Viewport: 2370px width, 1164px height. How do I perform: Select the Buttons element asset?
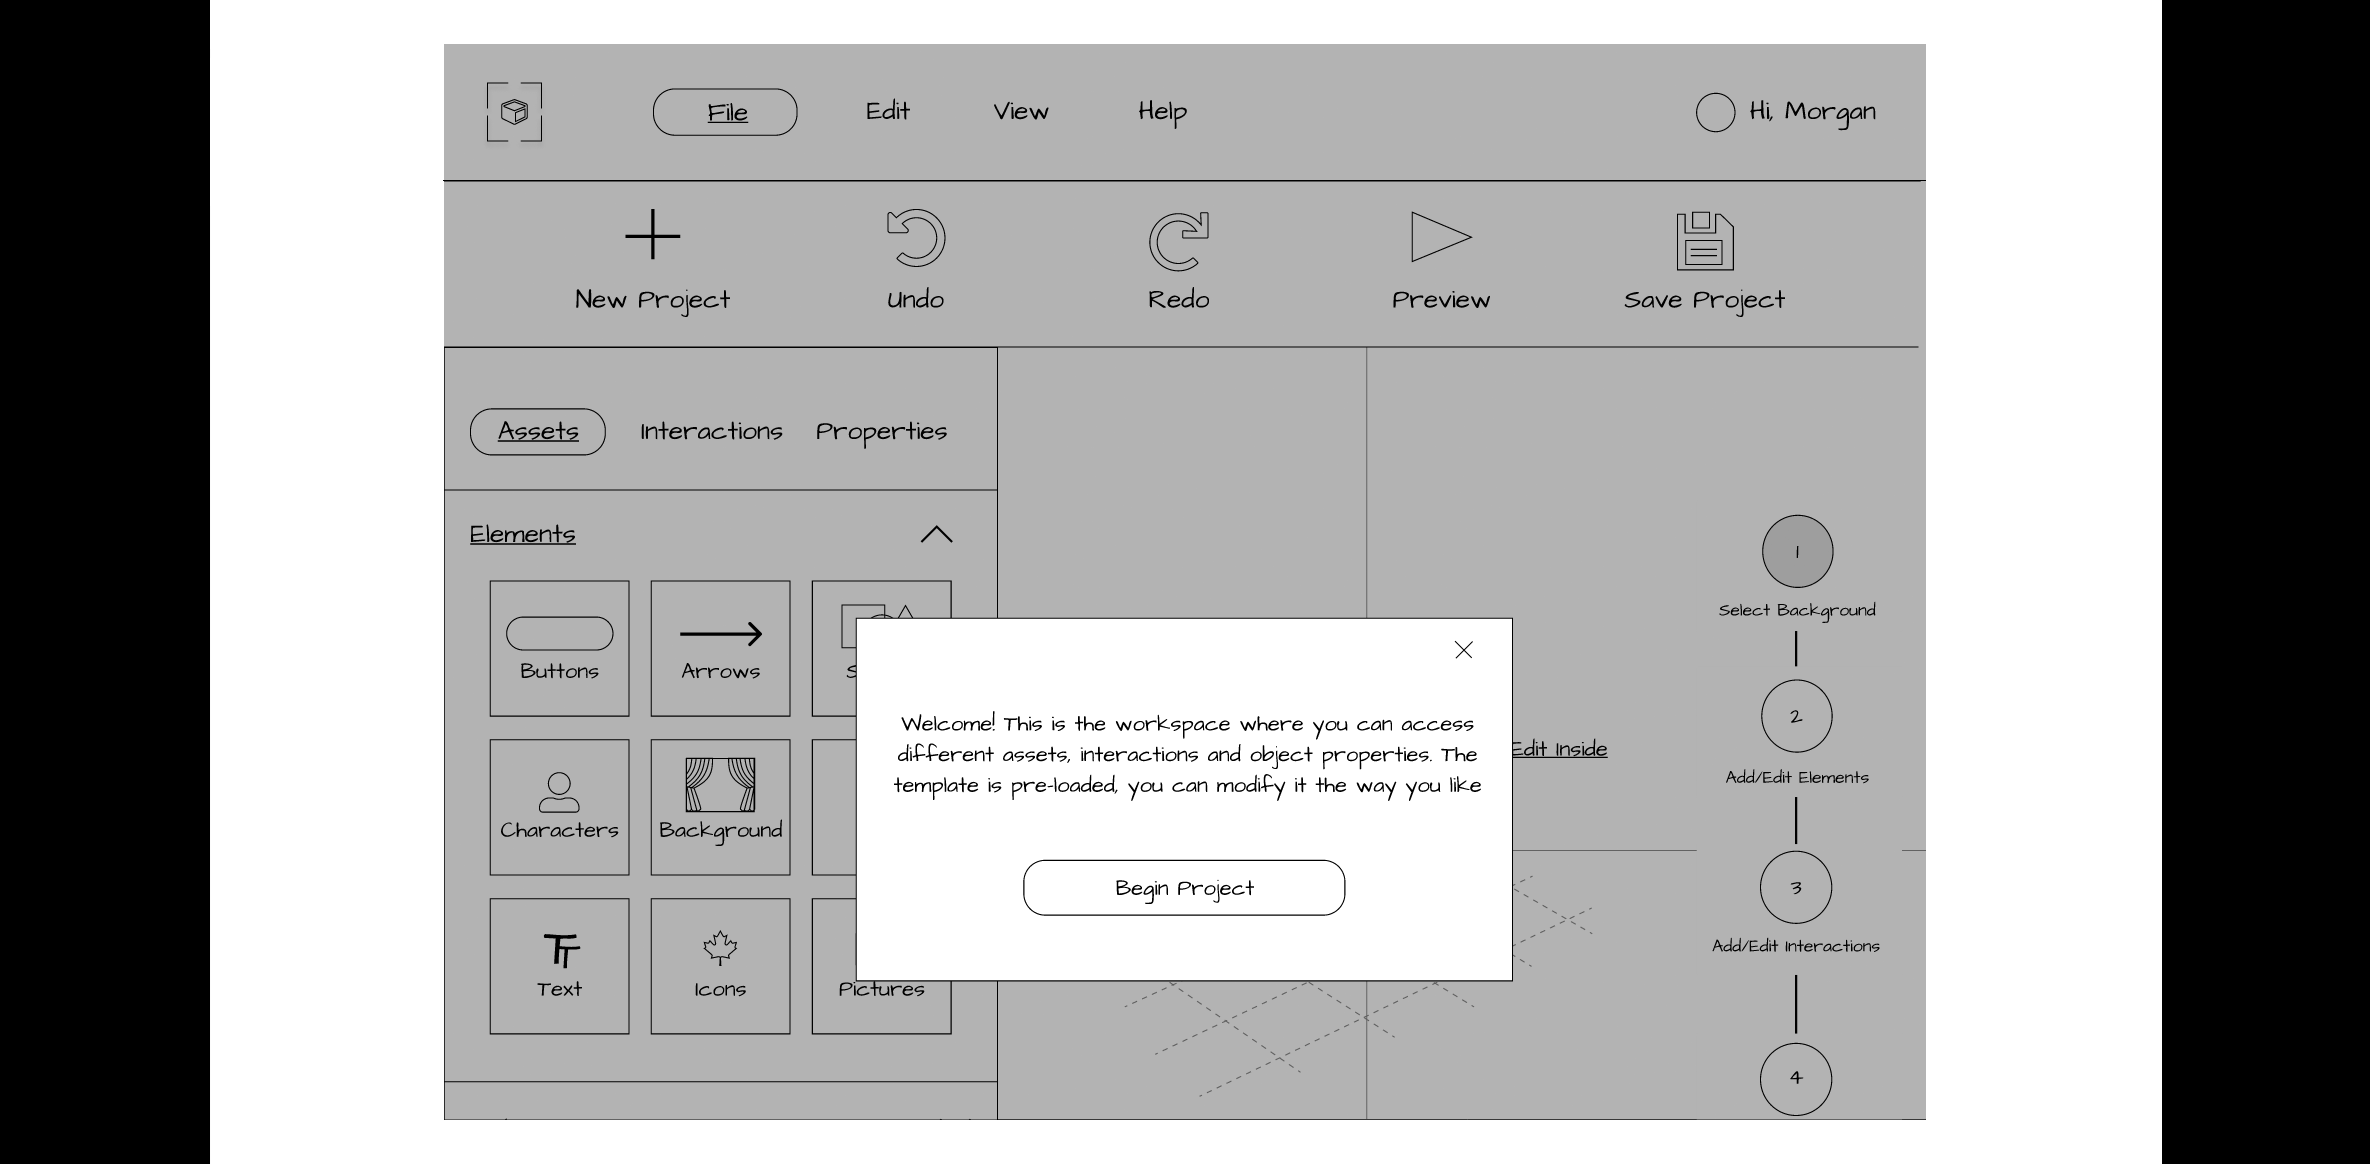558,648
